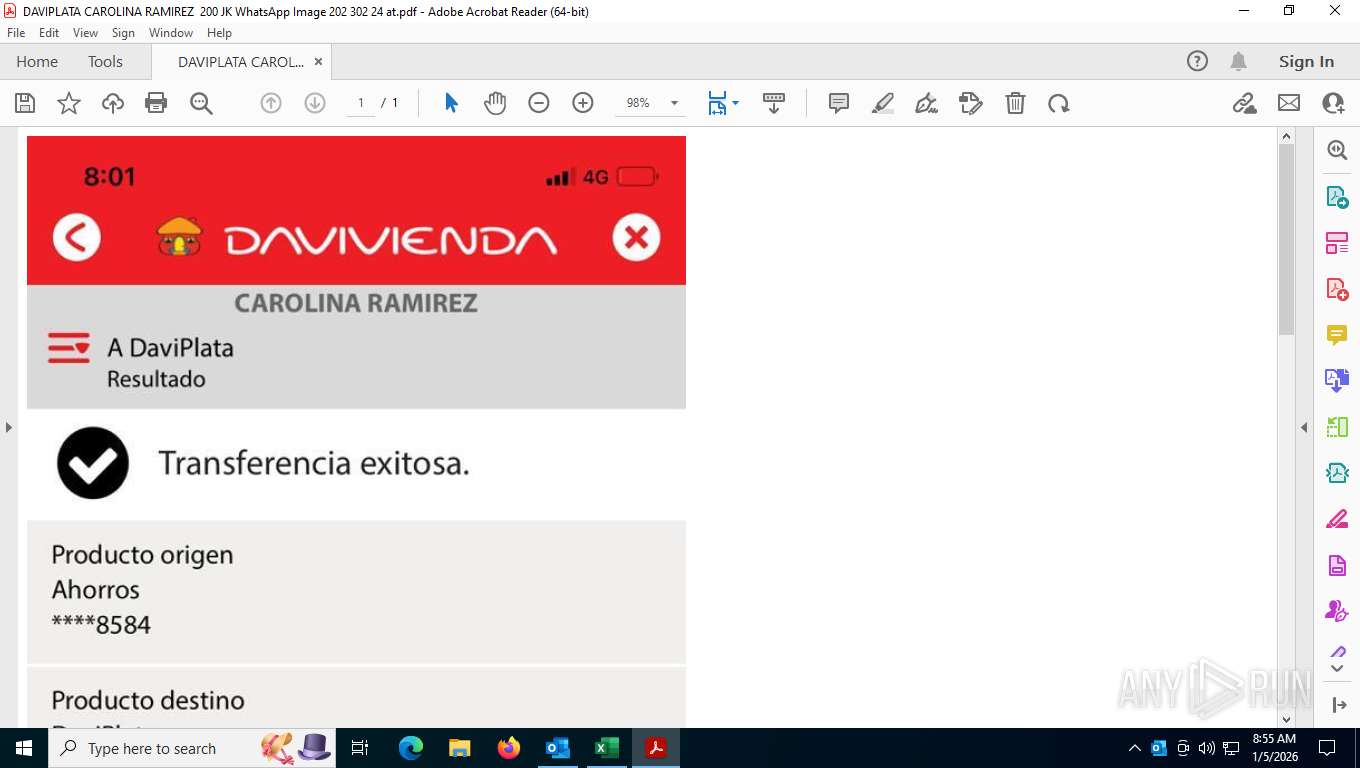This screenshot has width=1360, height=768.
Task: Select the DAVIPLATA CAROL... document tab
Action: pos(240,61)
